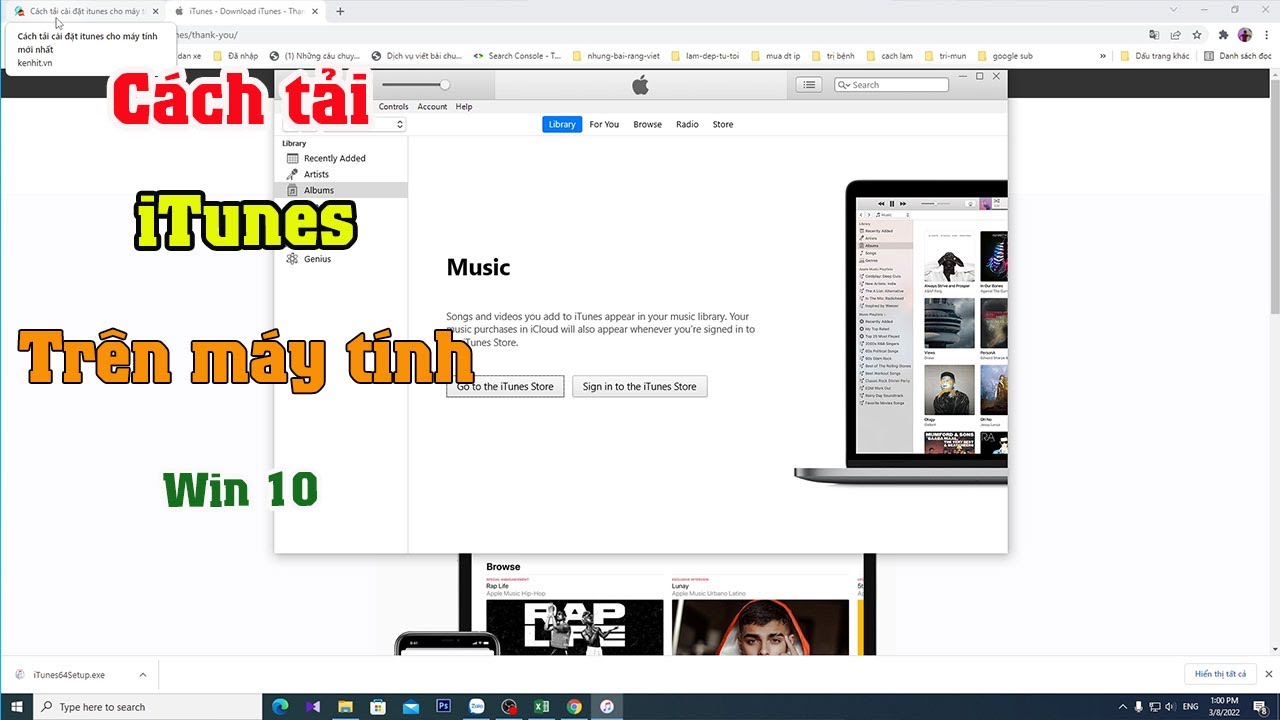
Task: Close the kenhit.vn Chrome tab
Action: (155, 11)
